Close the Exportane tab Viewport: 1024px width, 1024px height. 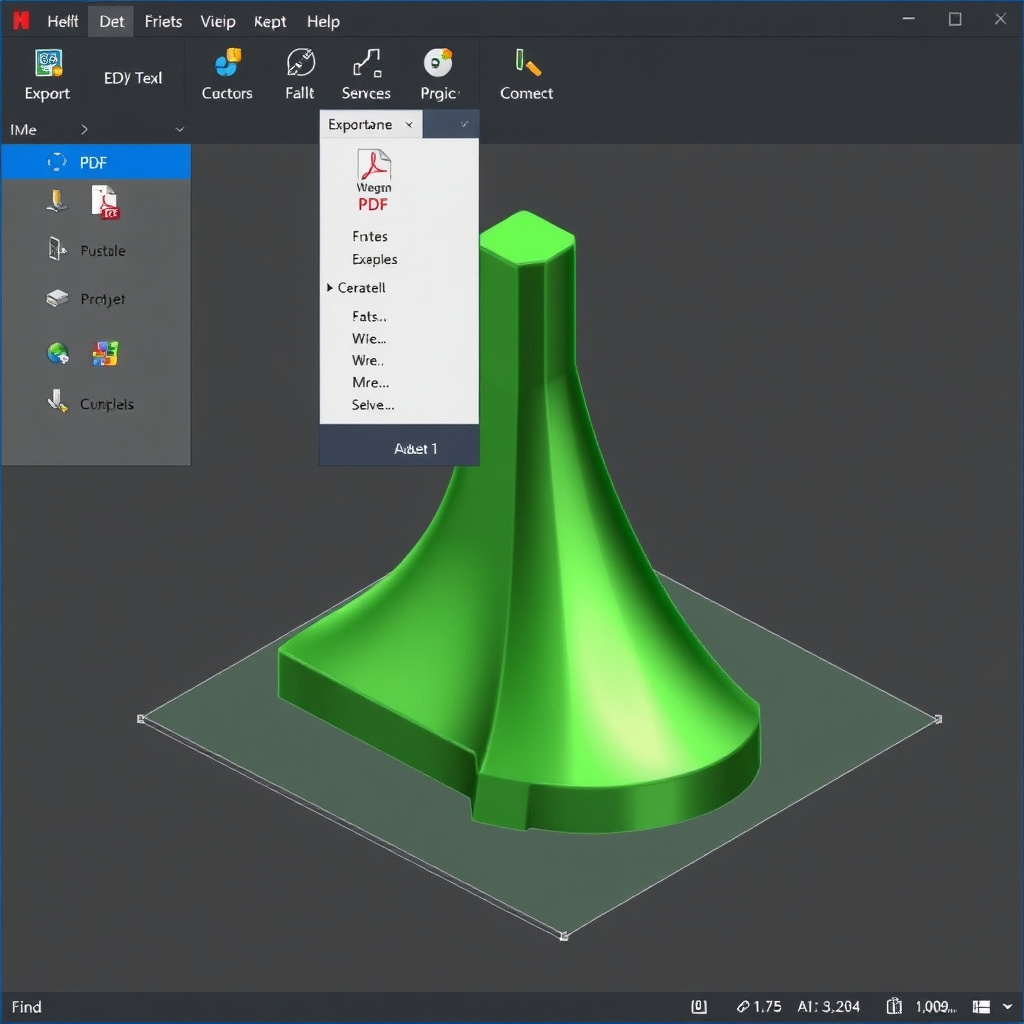click(x=409, y=124)
